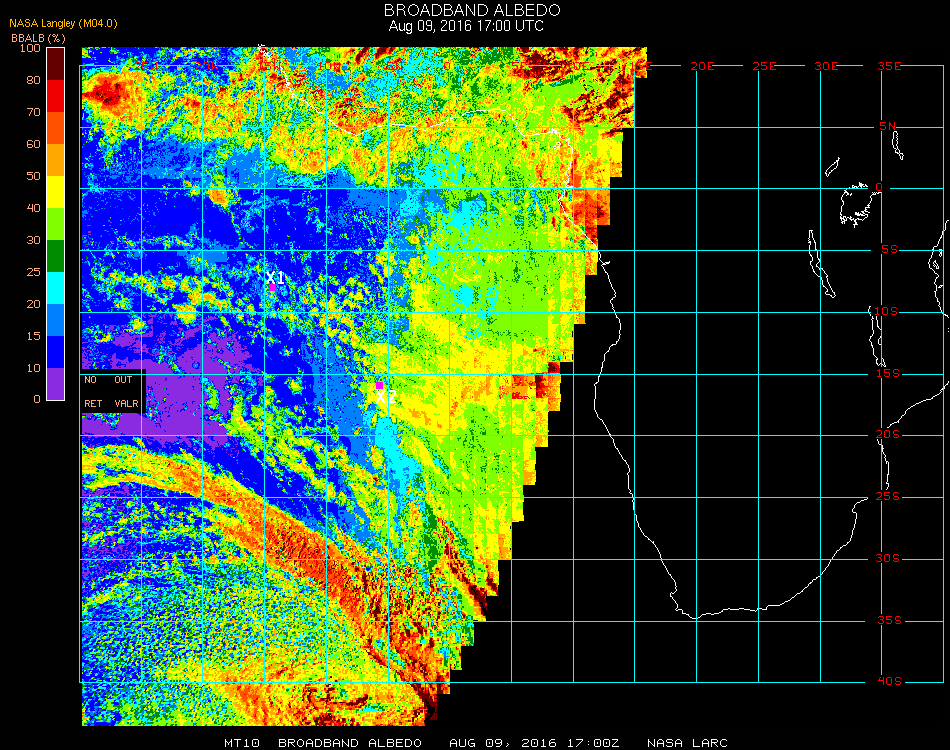Click the dark red 80-100 colorbar segment
Screen dimensions: 950x750
[56, 64]
